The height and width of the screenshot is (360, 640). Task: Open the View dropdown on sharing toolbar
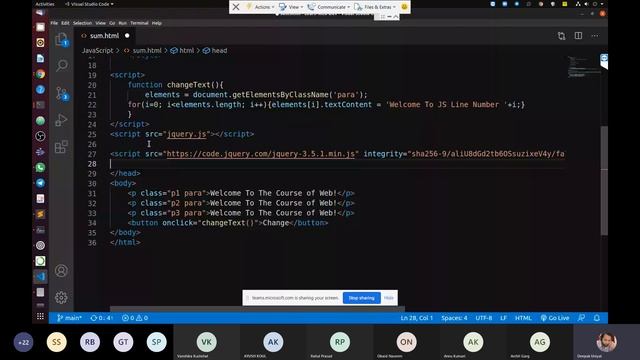pyautogui.click(x=291, y=7)
